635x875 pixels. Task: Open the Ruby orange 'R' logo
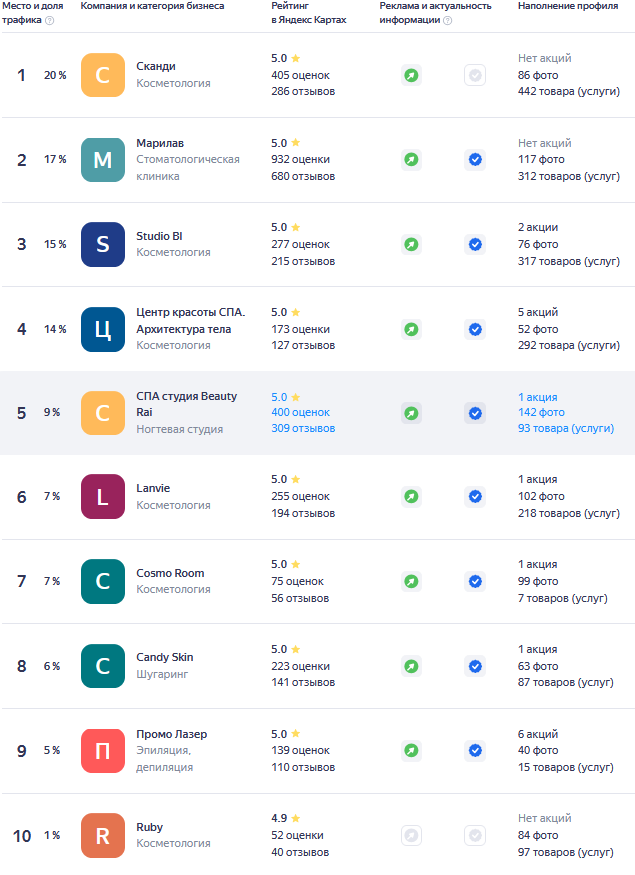point(103,835)
